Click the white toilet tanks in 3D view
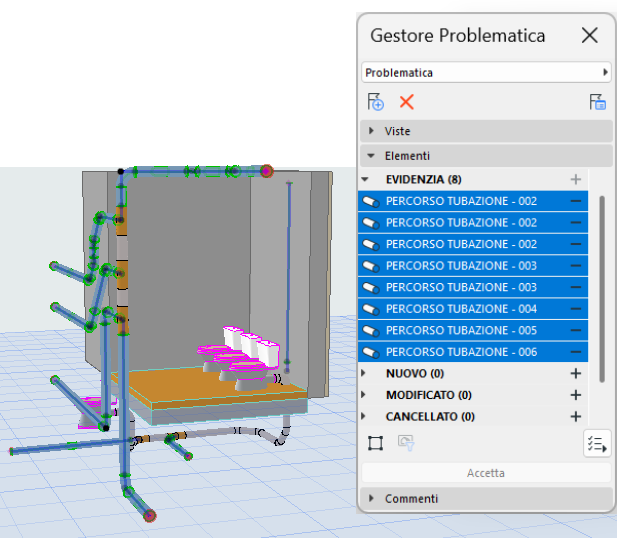 point(252,346)
